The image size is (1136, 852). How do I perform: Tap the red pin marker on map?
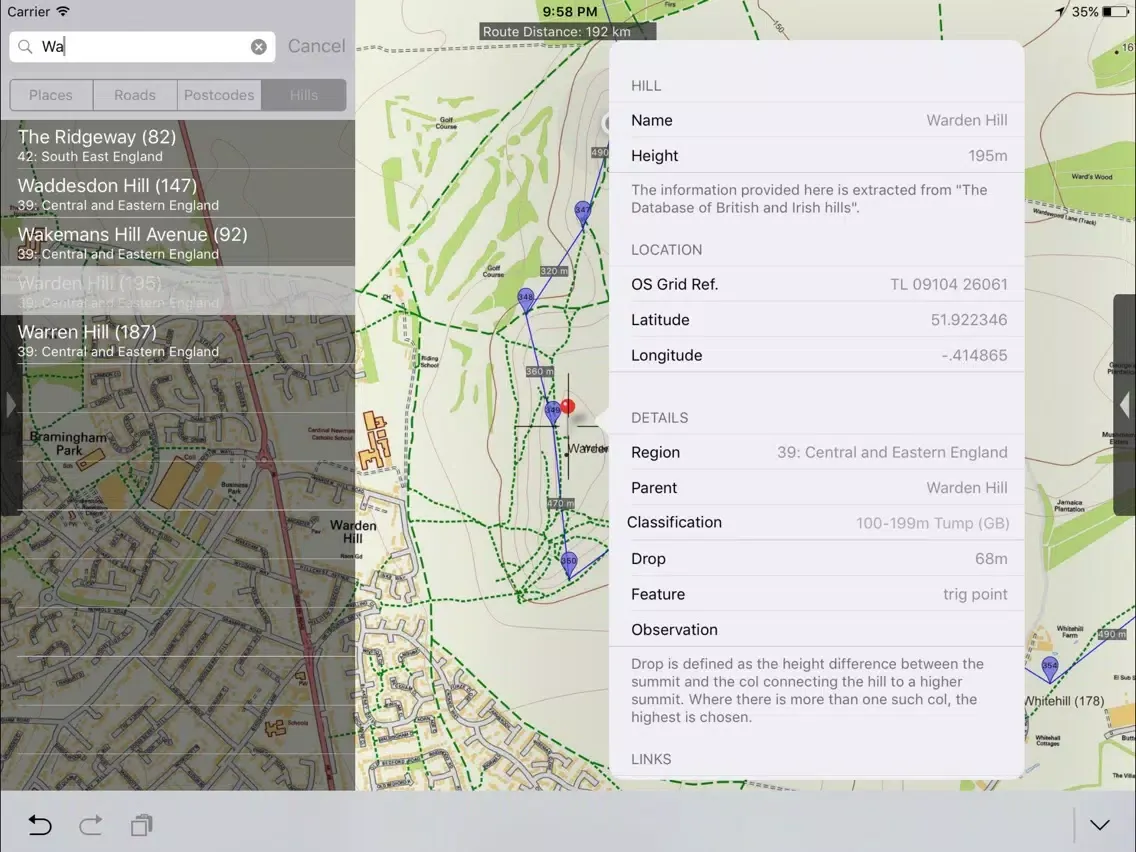[x=568, y=406]
